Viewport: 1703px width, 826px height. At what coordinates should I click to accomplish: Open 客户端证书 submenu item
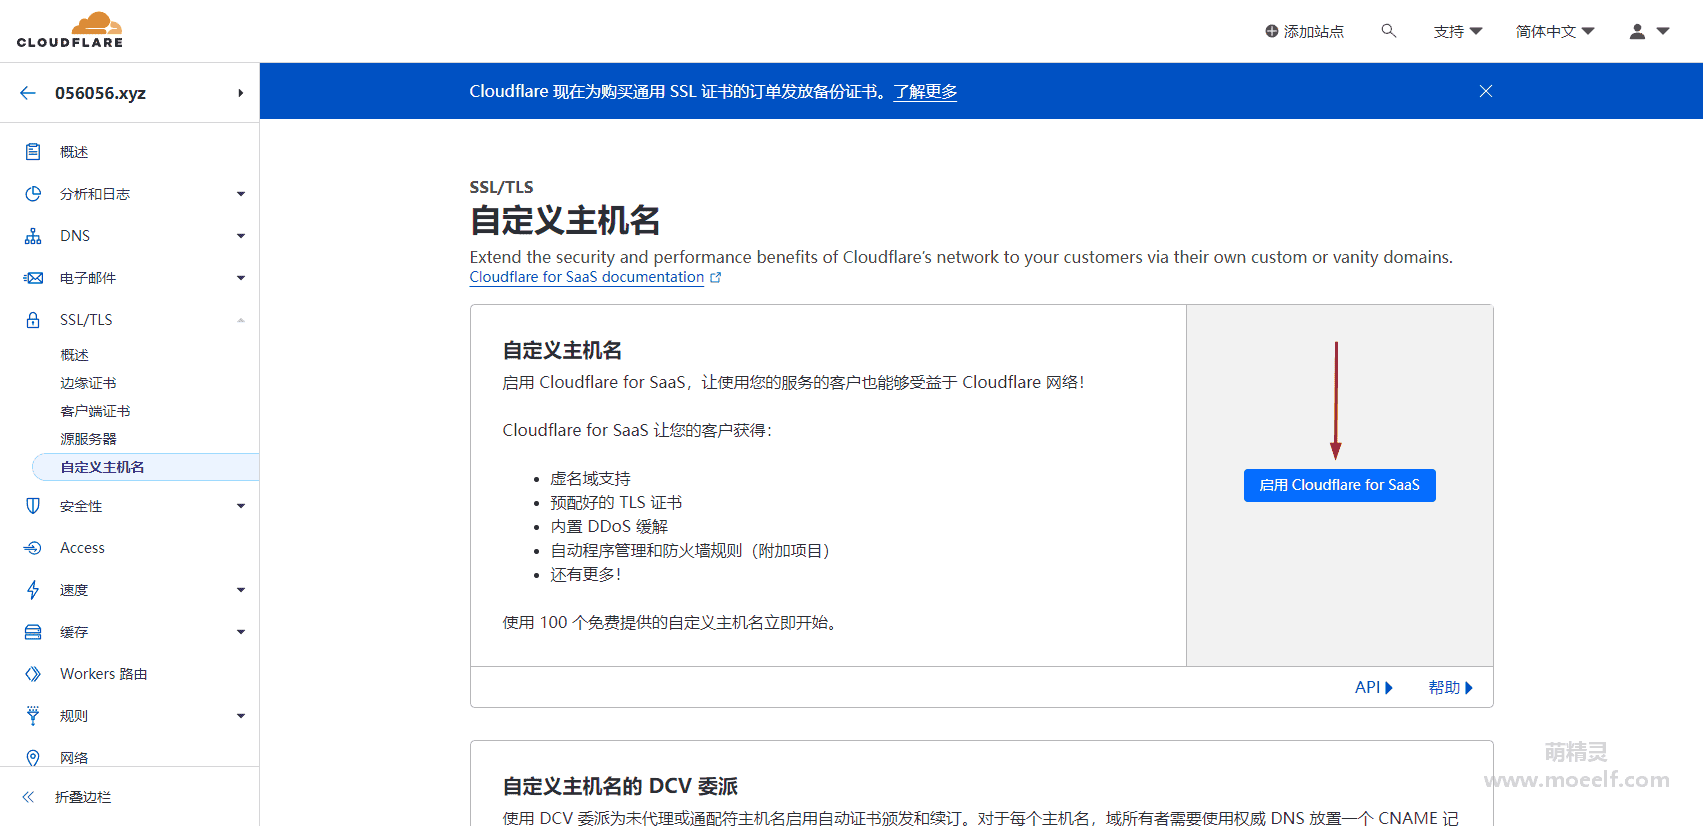pyautogui.click(x=95, y=411)
